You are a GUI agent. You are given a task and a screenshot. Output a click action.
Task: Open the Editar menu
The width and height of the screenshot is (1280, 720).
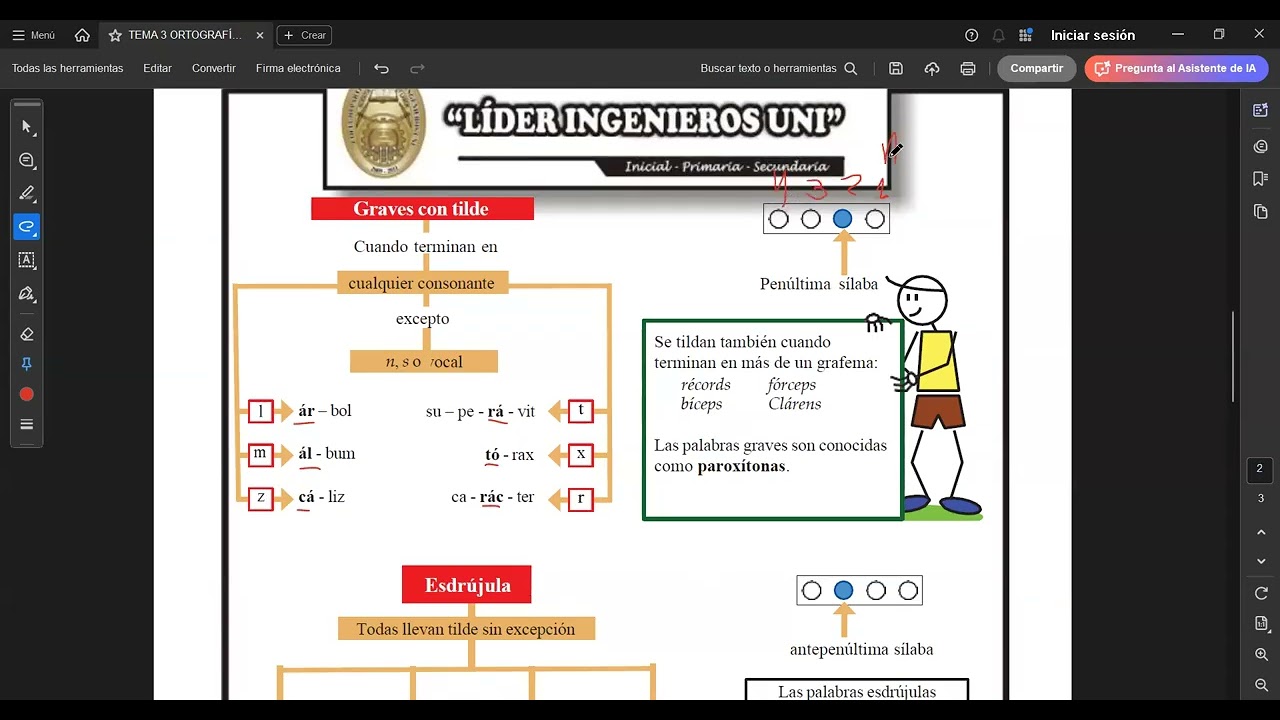157,68
